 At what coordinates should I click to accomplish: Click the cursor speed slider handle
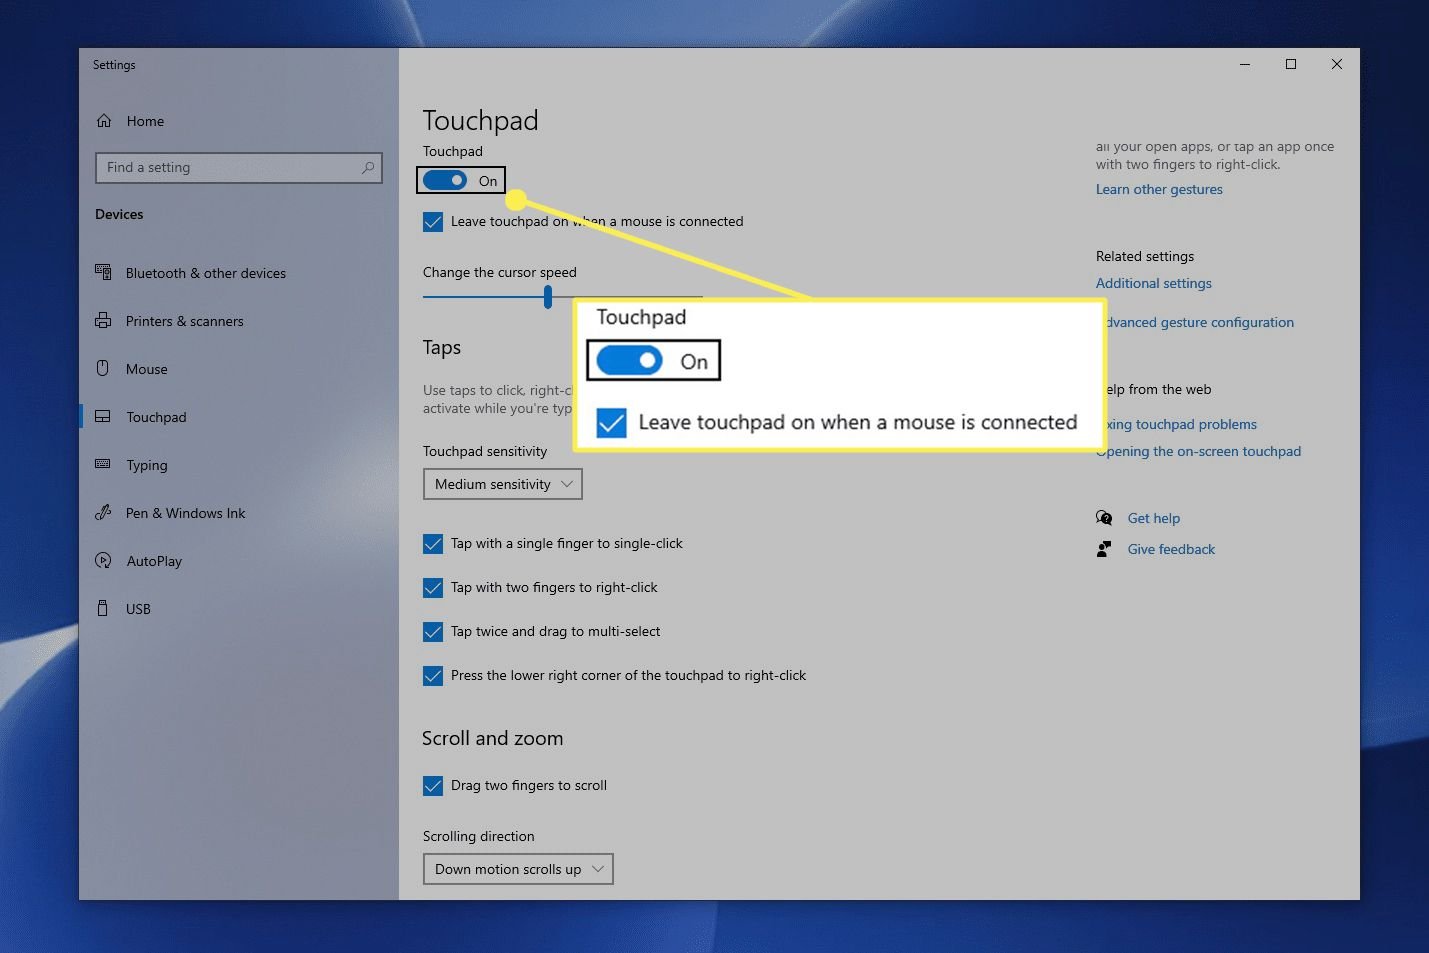(548, 297)
